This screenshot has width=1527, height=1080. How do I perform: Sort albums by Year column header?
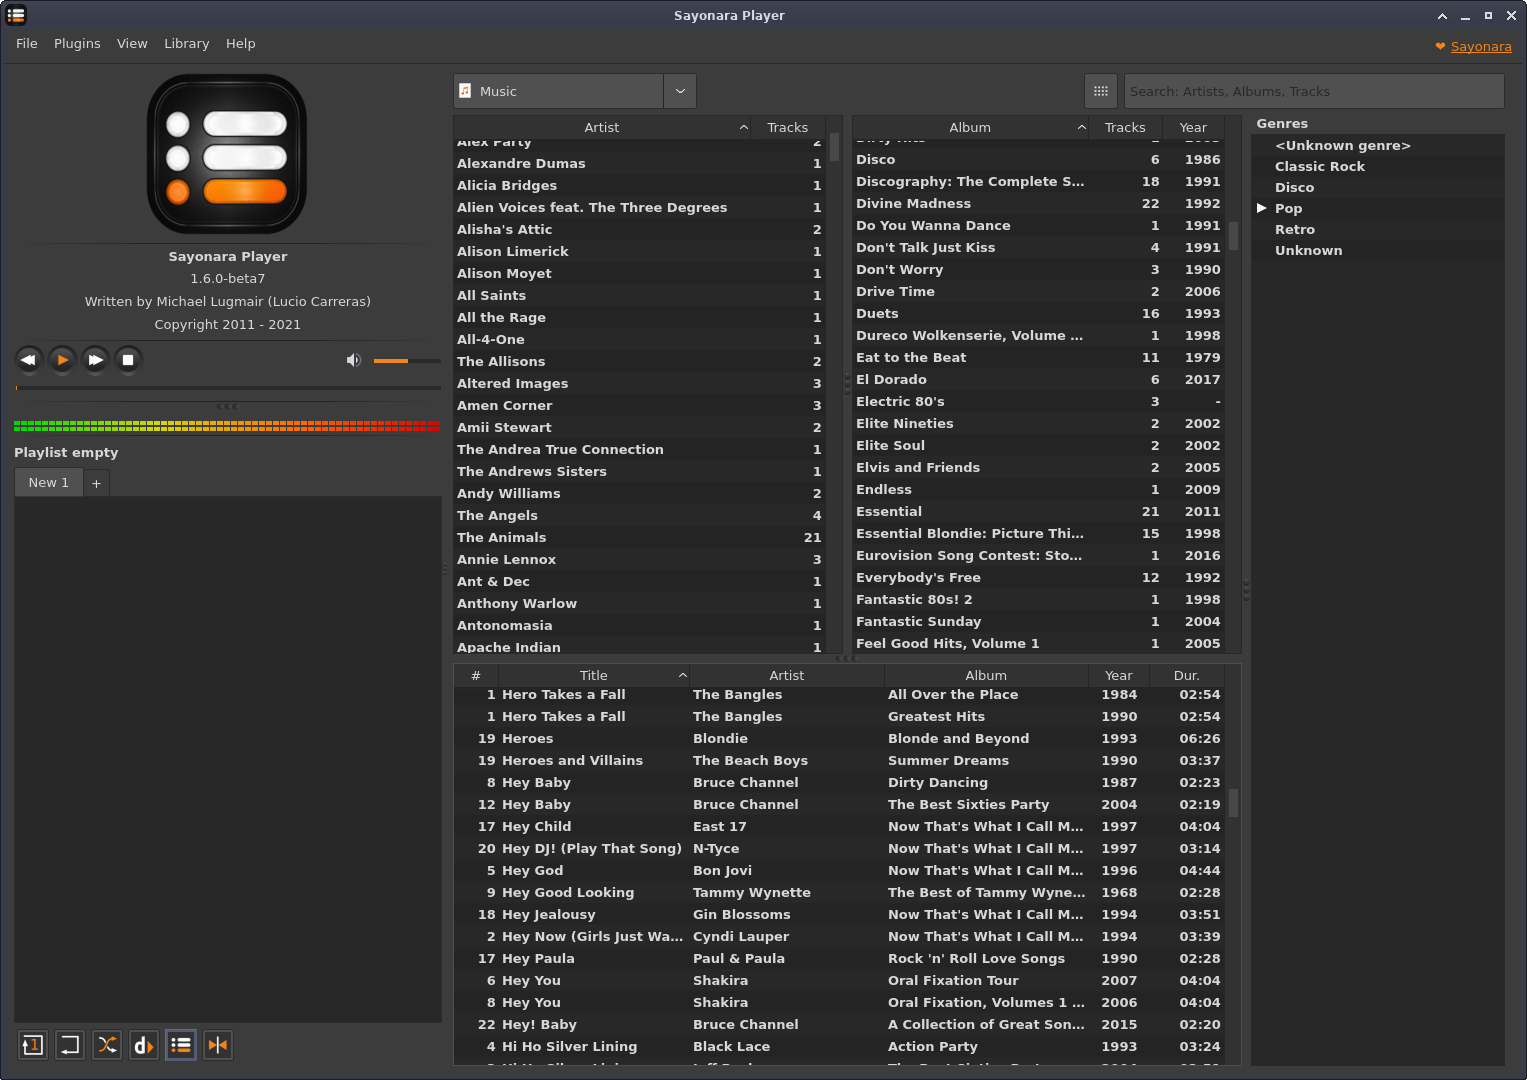point(1193,127)
